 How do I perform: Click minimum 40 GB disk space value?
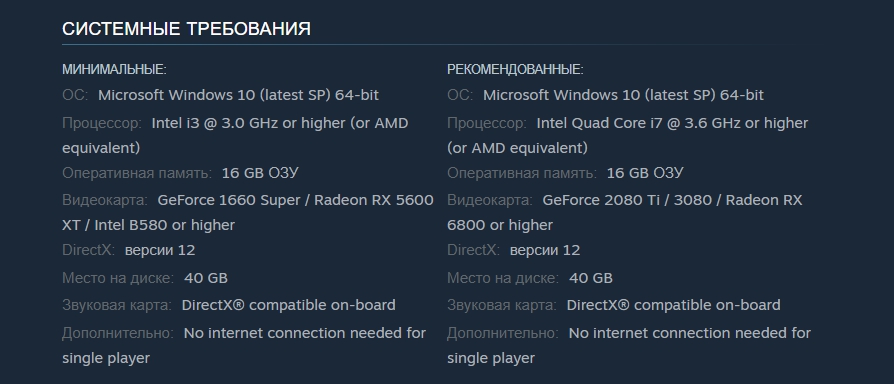(x=206, y=278)
